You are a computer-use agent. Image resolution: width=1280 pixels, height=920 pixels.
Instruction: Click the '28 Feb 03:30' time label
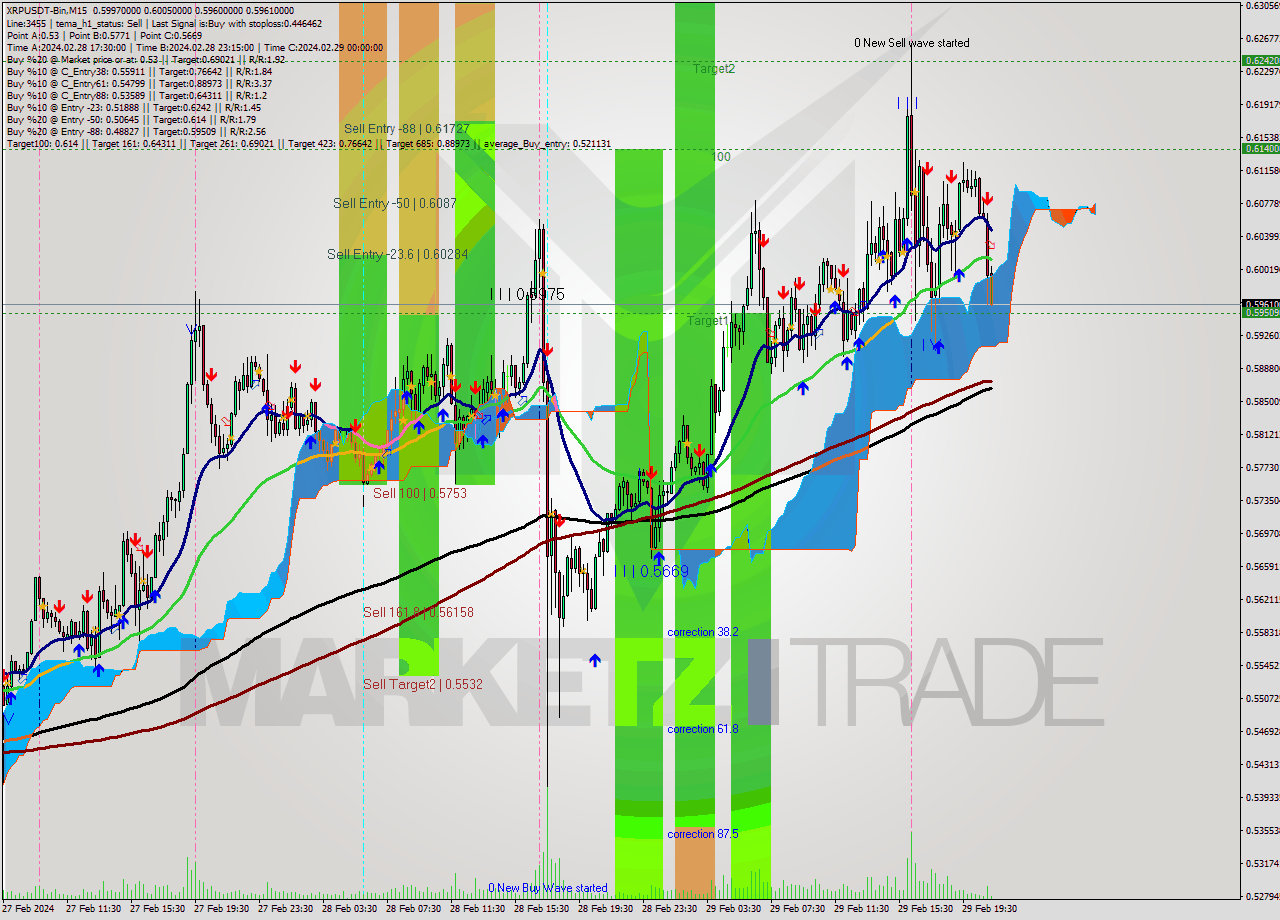pos(349,910)
